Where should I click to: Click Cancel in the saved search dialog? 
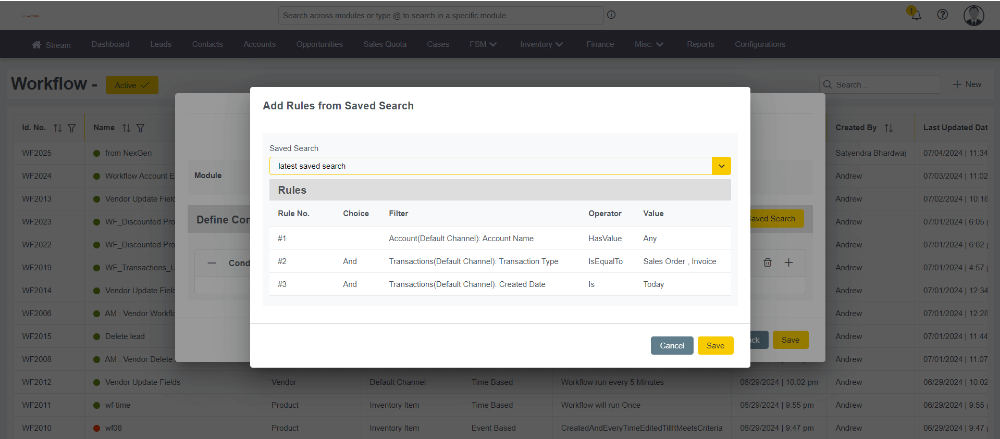pyautogui.click(x=671, y=345)
